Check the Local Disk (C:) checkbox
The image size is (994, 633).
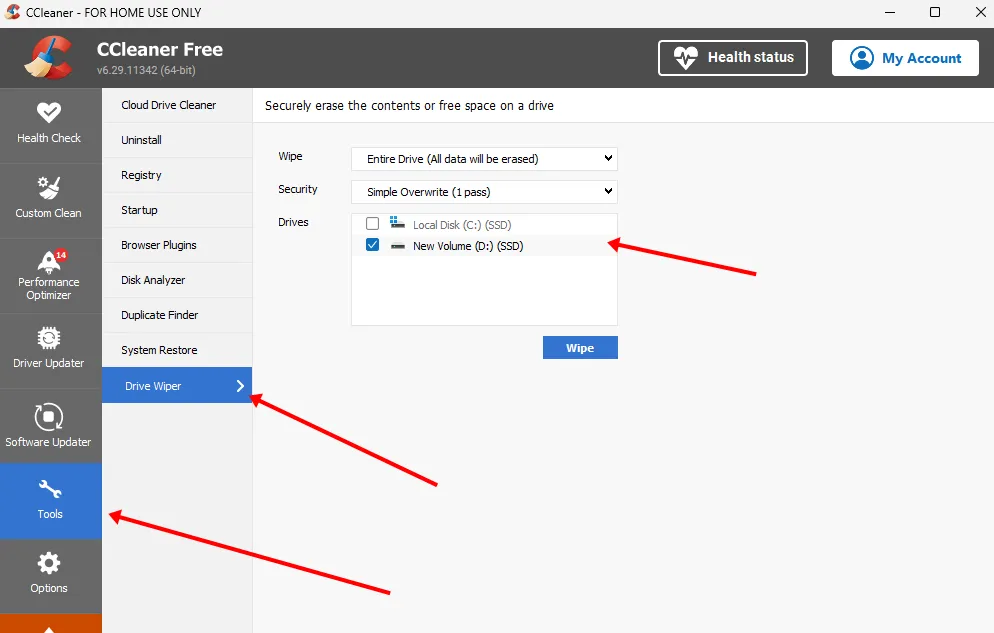coord(373,224)
